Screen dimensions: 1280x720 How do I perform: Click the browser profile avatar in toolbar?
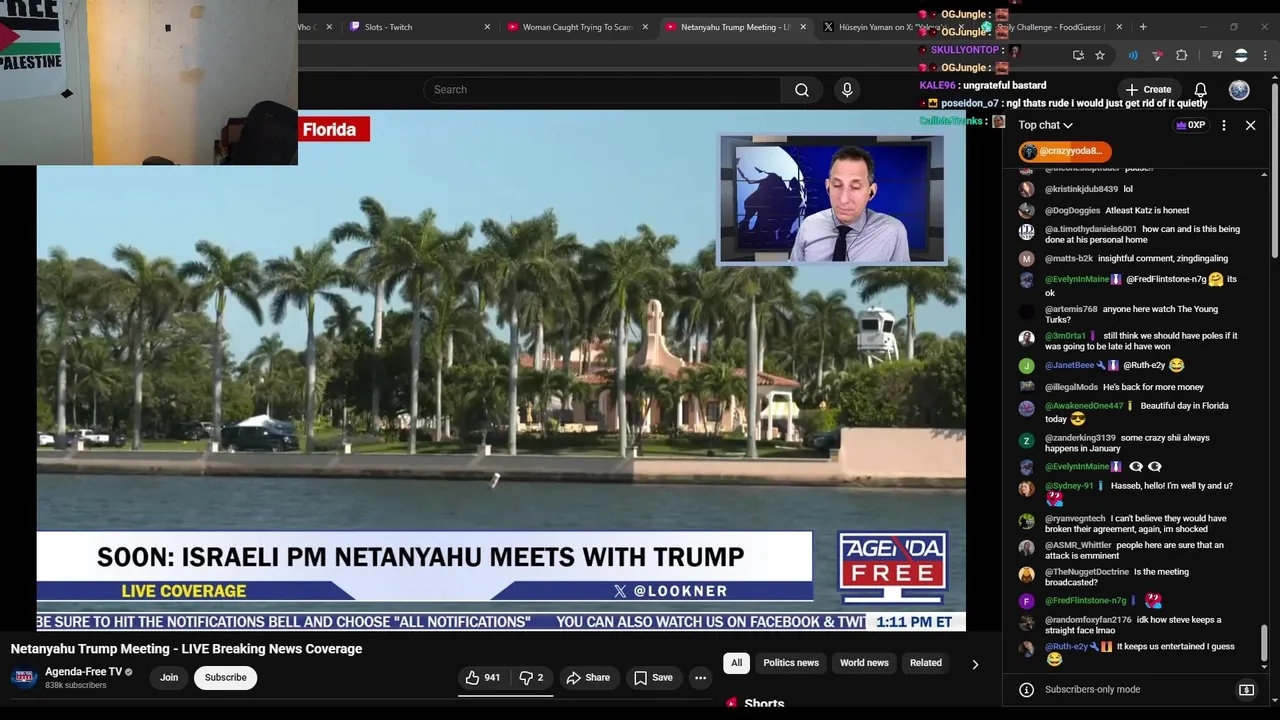click(x=1241, y=55)
